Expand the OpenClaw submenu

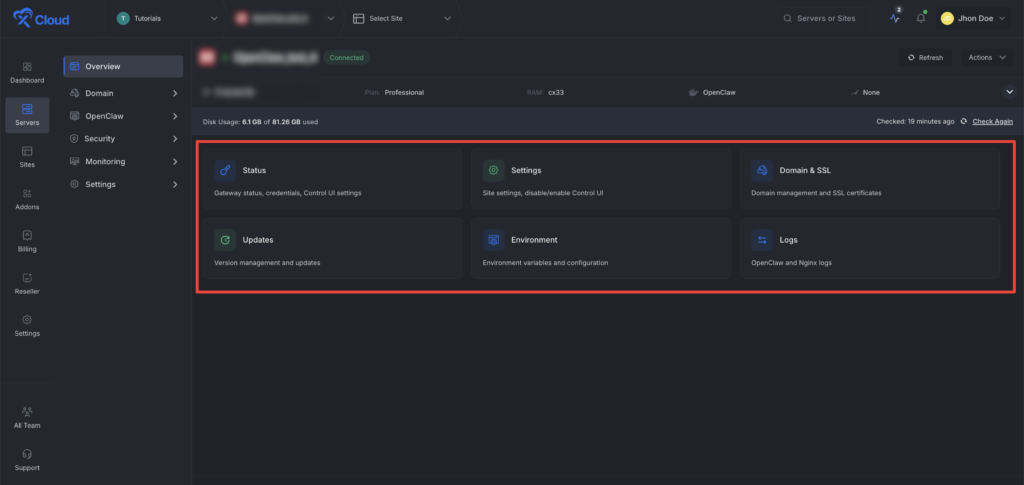[x=175, y=116]
